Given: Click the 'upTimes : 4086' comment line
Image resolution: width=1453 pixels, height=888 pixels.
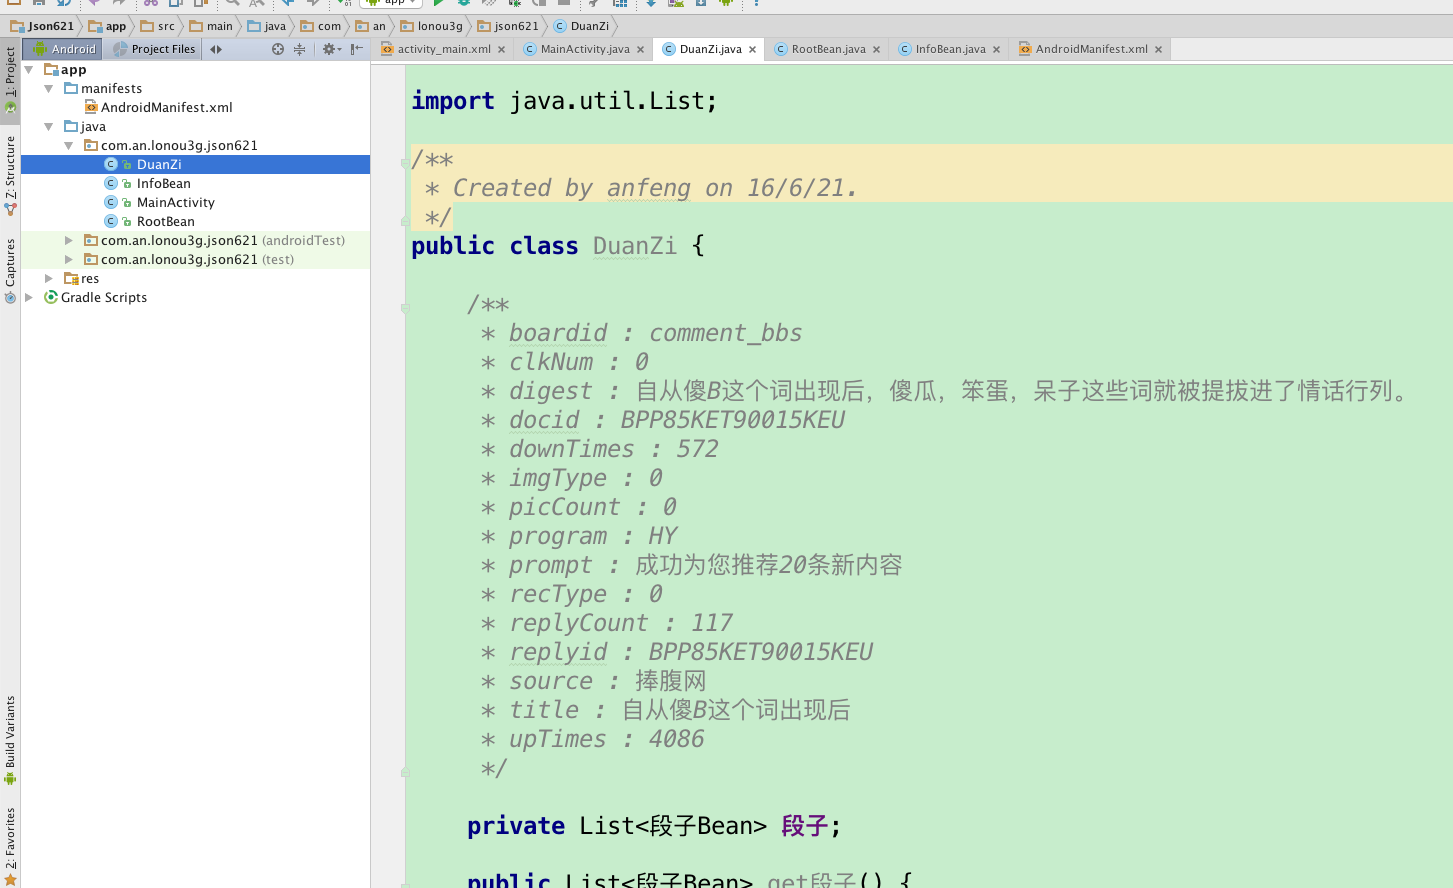Looking at the screenshot, I should click(592, 739).
